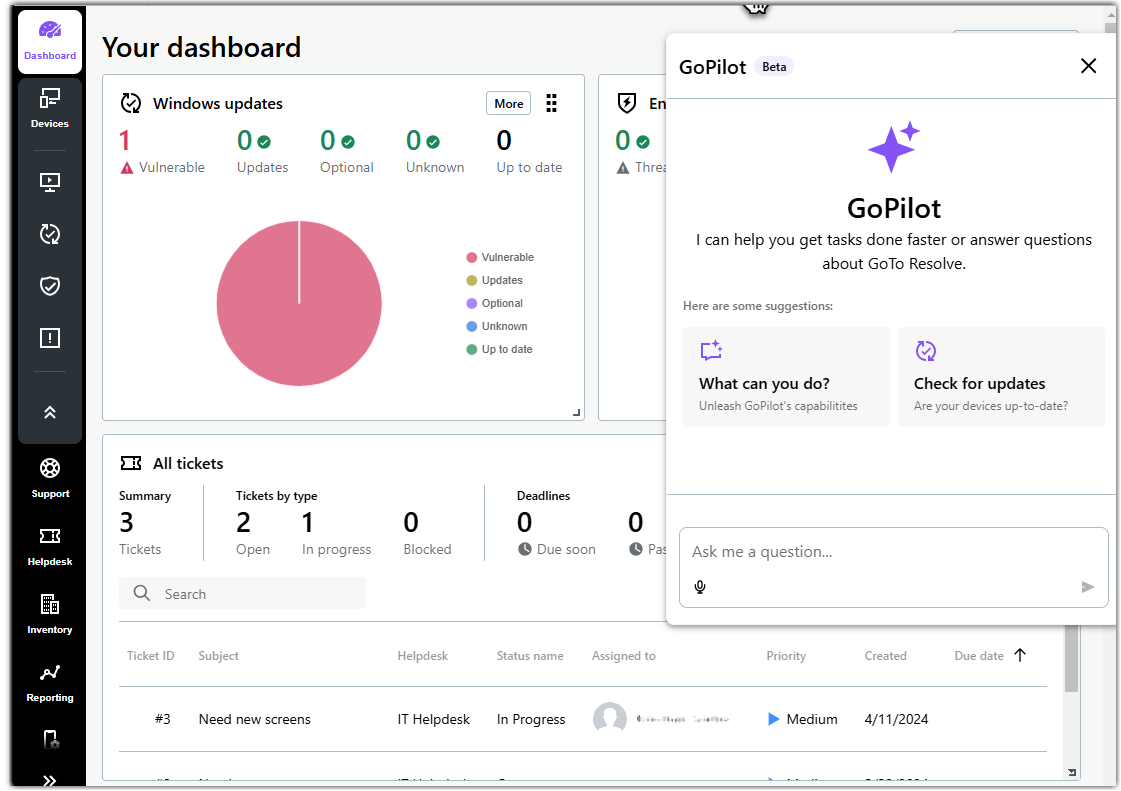Screen dimensions: 1121x791
Task: Open the remote screen session sidebar icon
Action: pyautogui.click(x=50, y=182)
